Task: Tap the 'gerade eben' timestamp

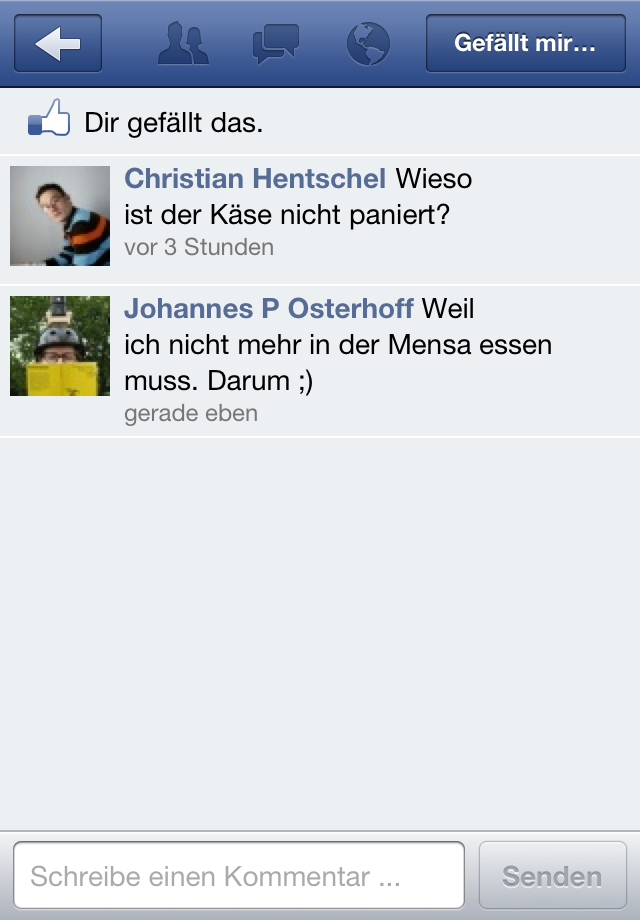Action: [x=191, y=414]
